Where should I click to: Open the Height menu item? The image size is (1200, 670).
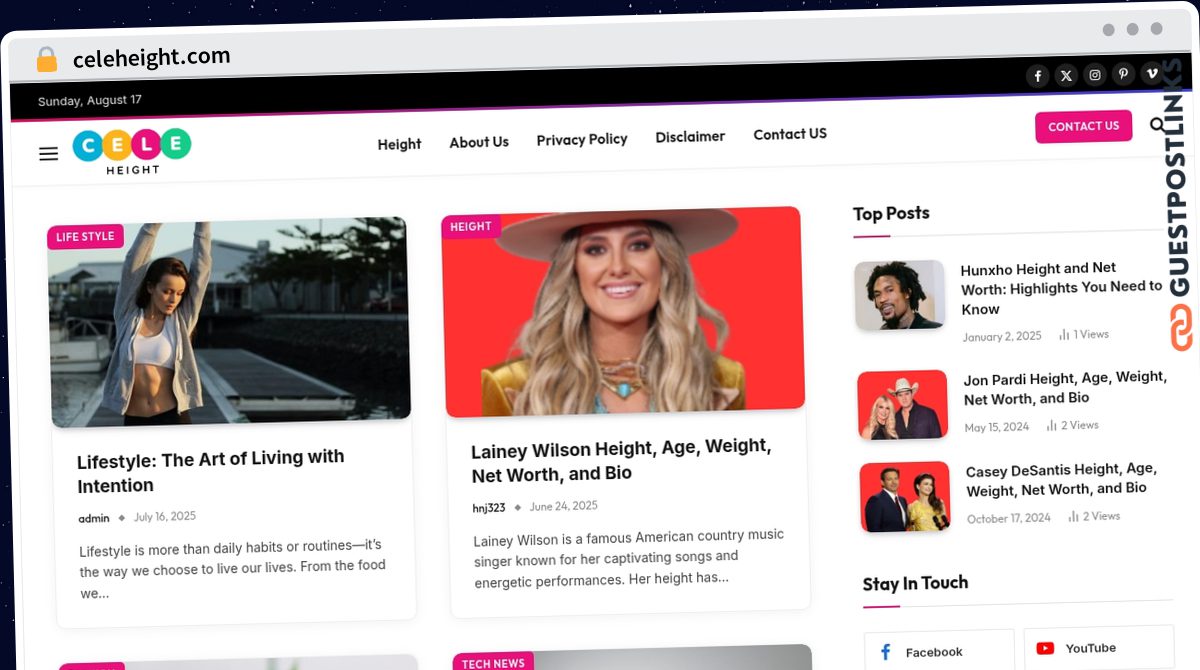point(399,144)
